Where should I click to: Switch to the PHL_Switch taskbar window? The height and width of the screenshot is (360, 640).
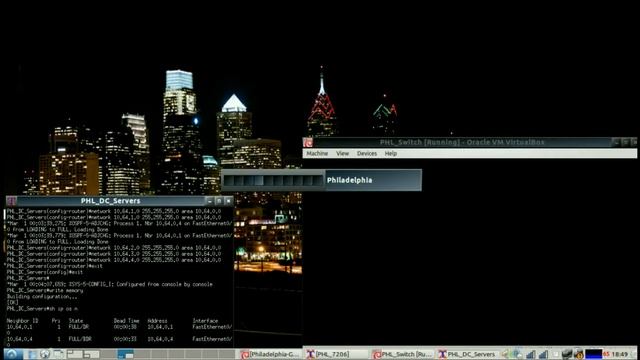tap(402, 354)
